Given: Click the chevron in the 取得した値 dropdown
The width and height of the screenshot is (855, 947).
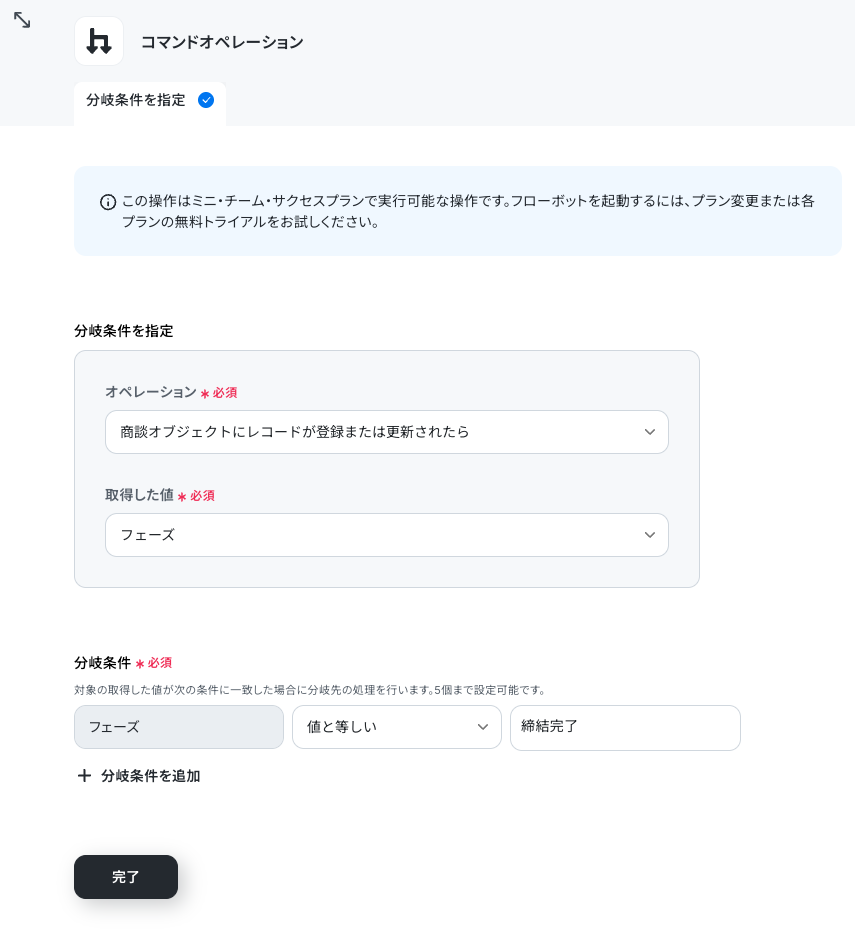Looking at the screenshot, I should [x=650, y=534].
